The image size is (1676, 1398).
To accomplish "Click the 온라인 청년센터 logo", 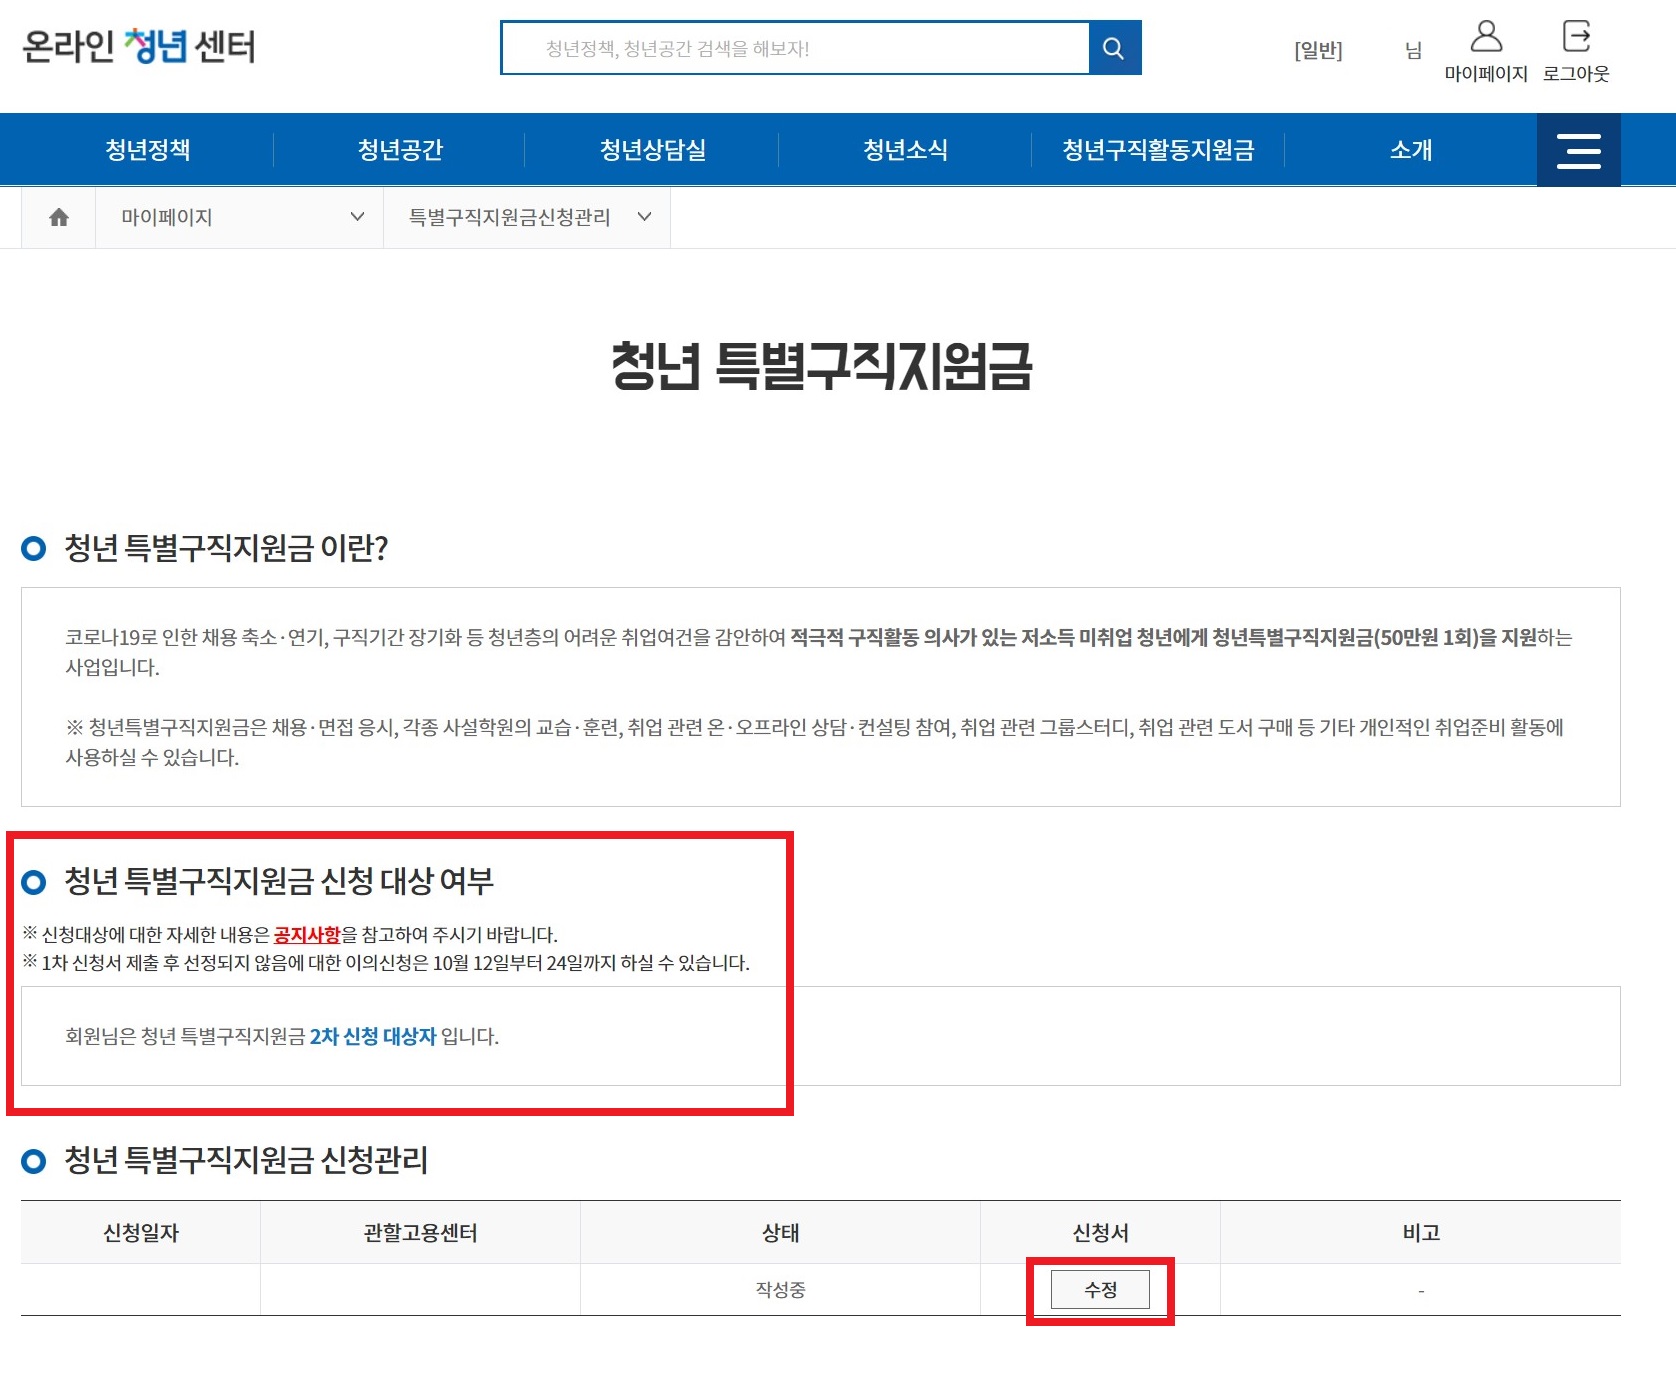I will 139,46.
